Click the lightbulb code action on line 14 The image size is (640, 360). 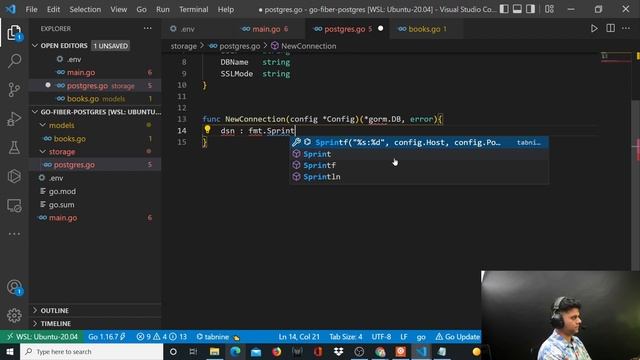(x=207, y=130)
